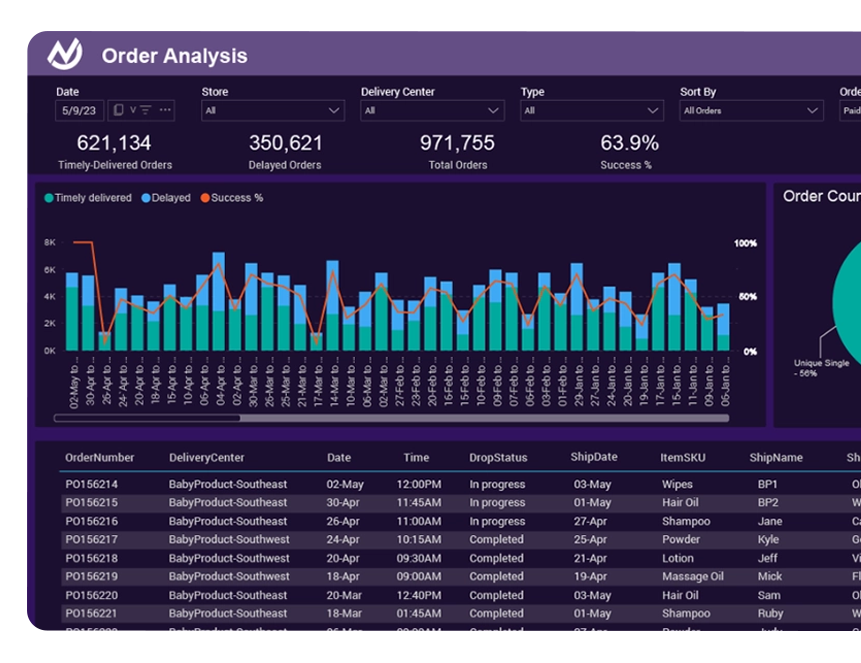Sort by DropStatus column header
Screen dimensions: 861x663
coord(498,458)
